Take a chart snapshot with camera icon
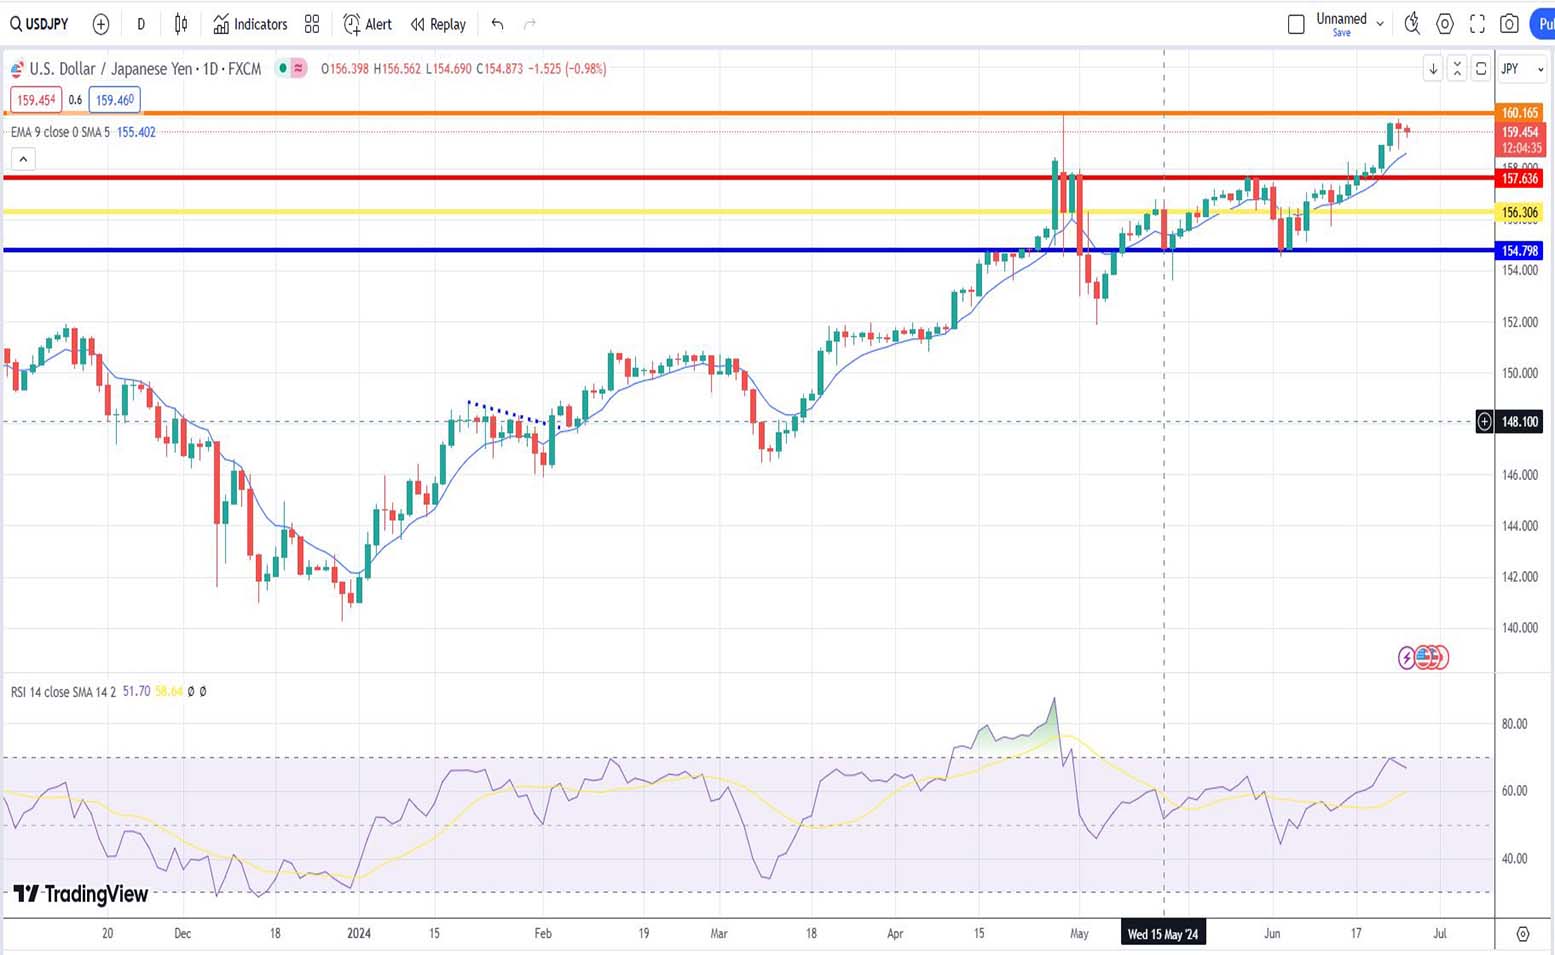Screen dimensions: 1555x955 pyautogui.click(x=1510, y=24)
